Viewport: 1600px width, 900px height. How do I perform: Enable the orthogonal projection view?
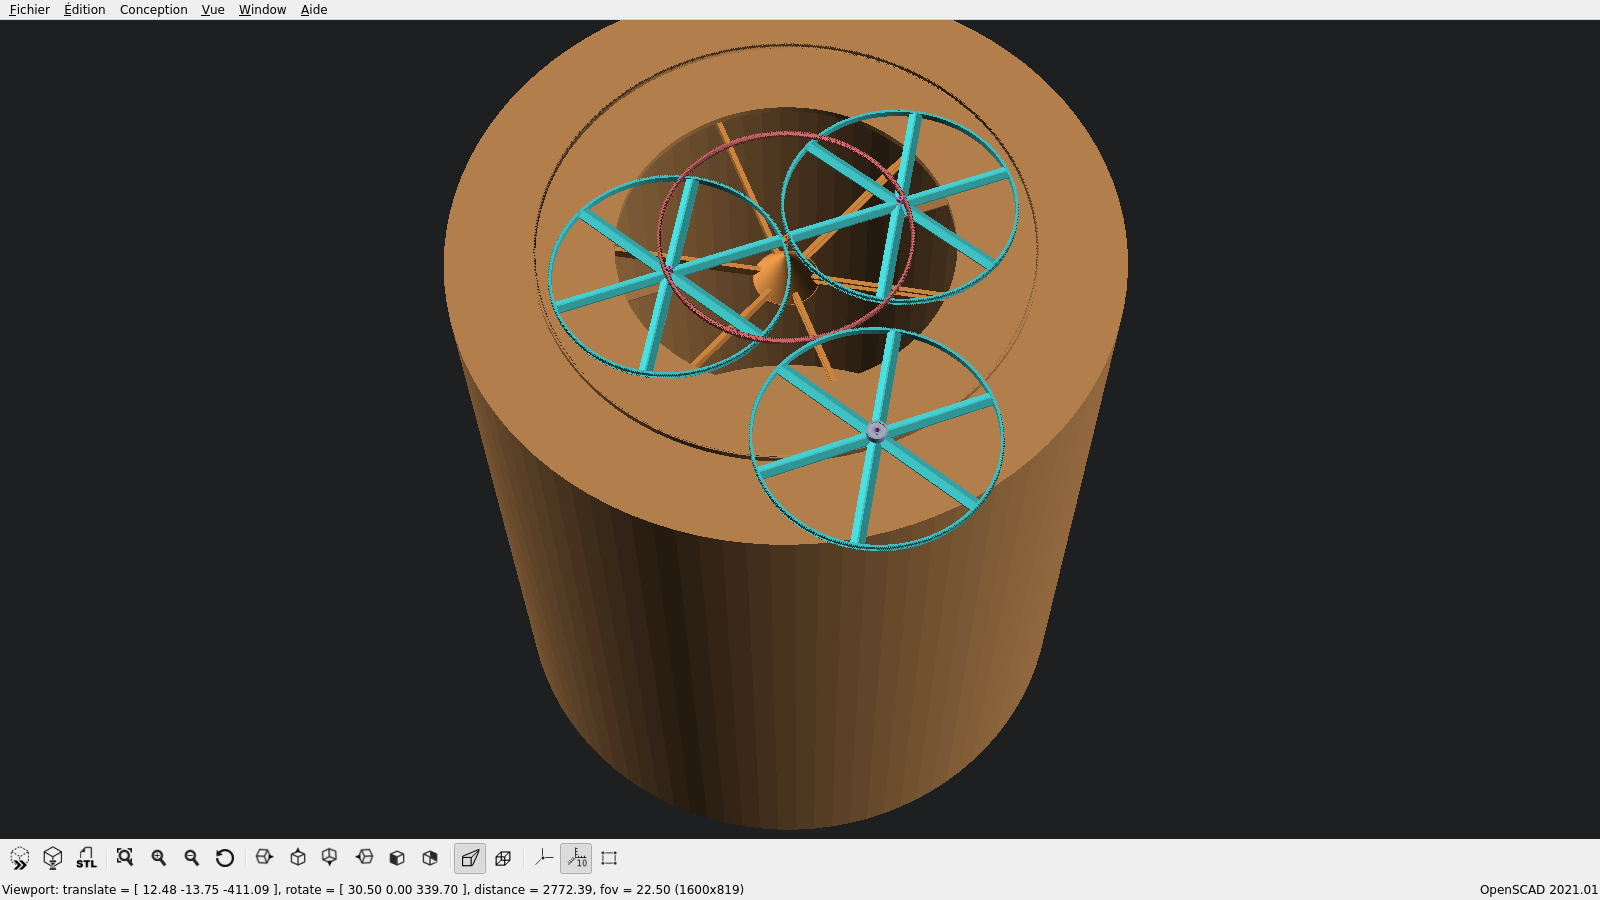click(503, 858)
